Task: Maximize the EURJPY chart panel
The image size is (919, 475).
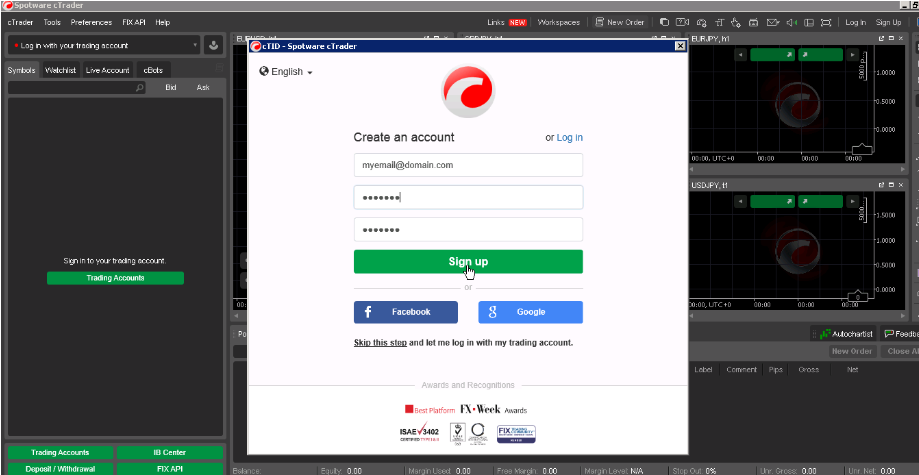Action: (891, 38)
